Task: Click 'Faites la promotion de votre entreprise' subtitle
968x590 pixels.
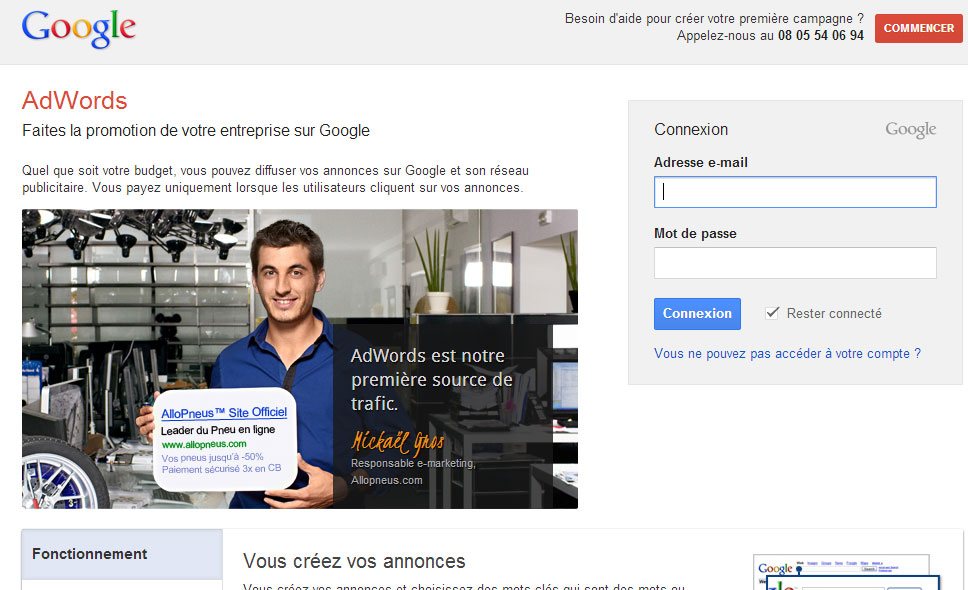Action: click(x=196, y=131)
